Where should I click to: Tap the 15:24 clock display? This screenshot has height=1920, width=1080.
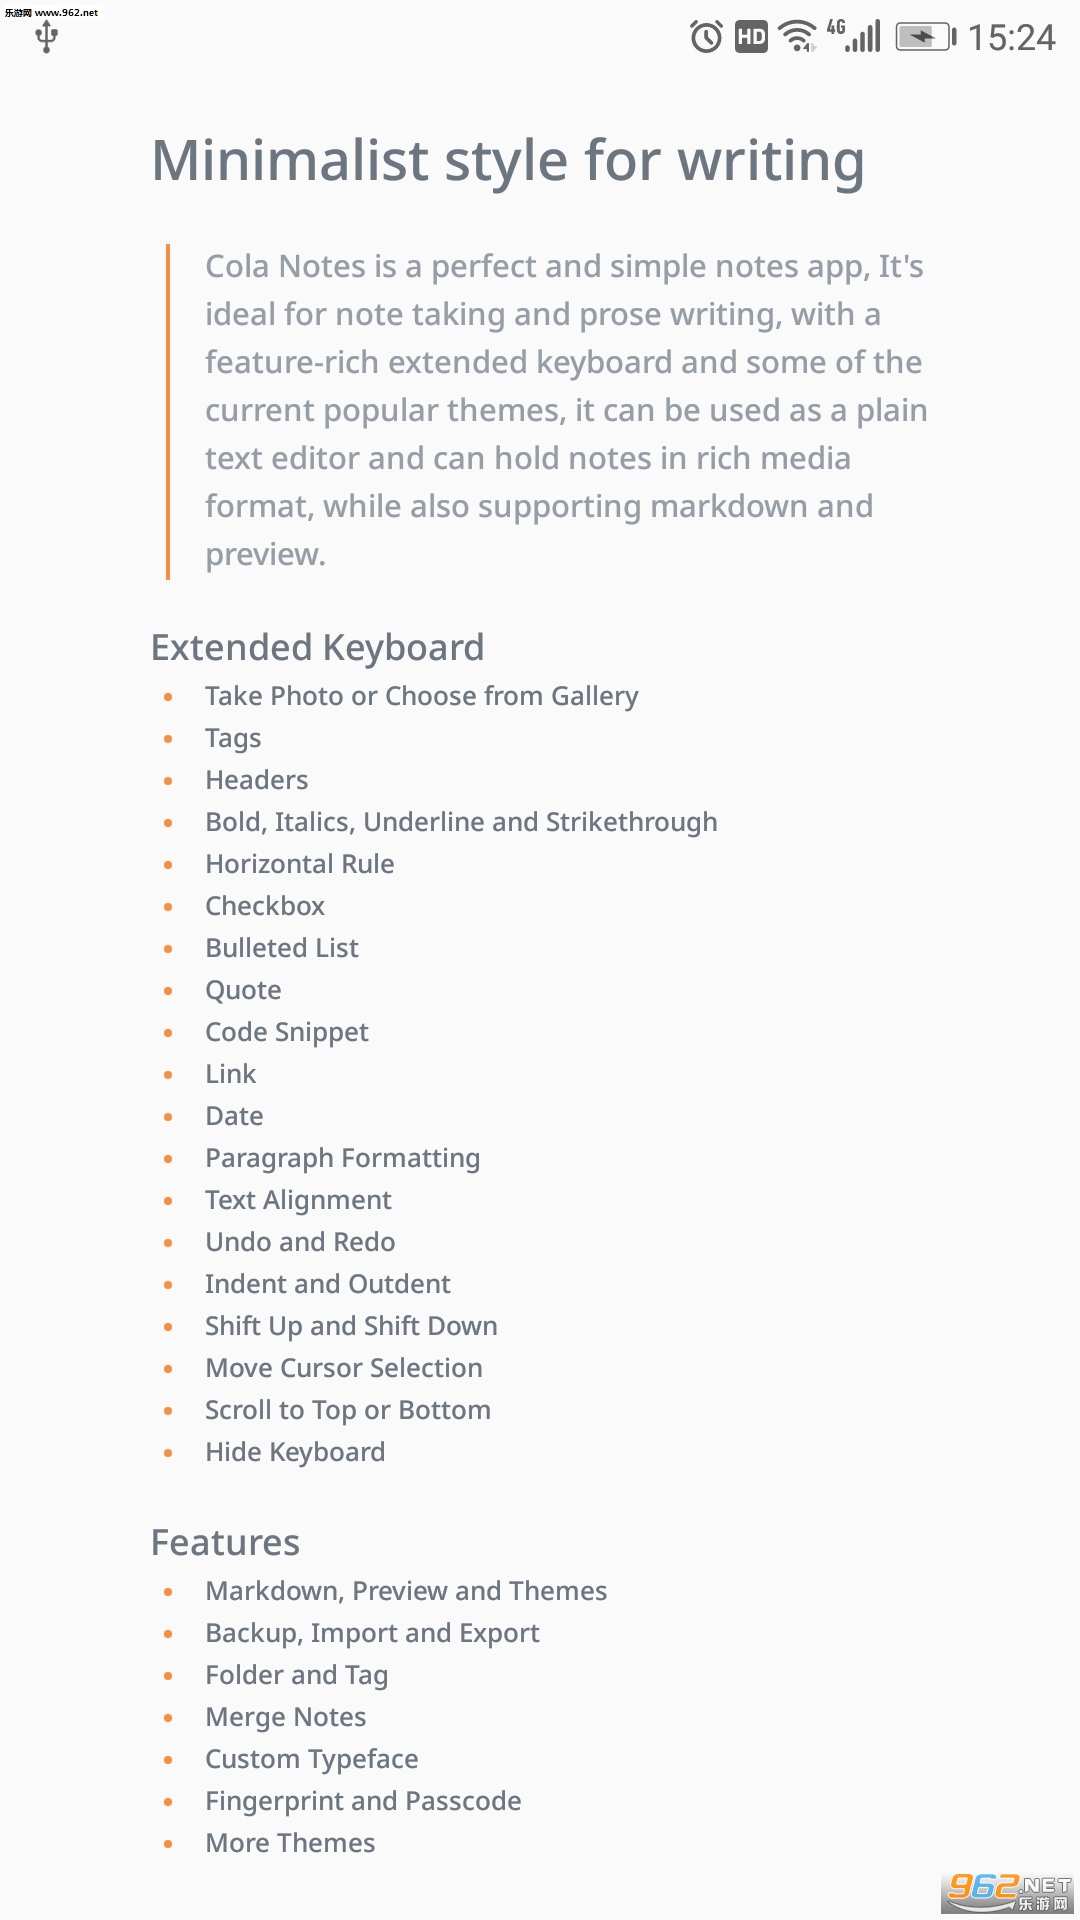[x=1011, y=38]
